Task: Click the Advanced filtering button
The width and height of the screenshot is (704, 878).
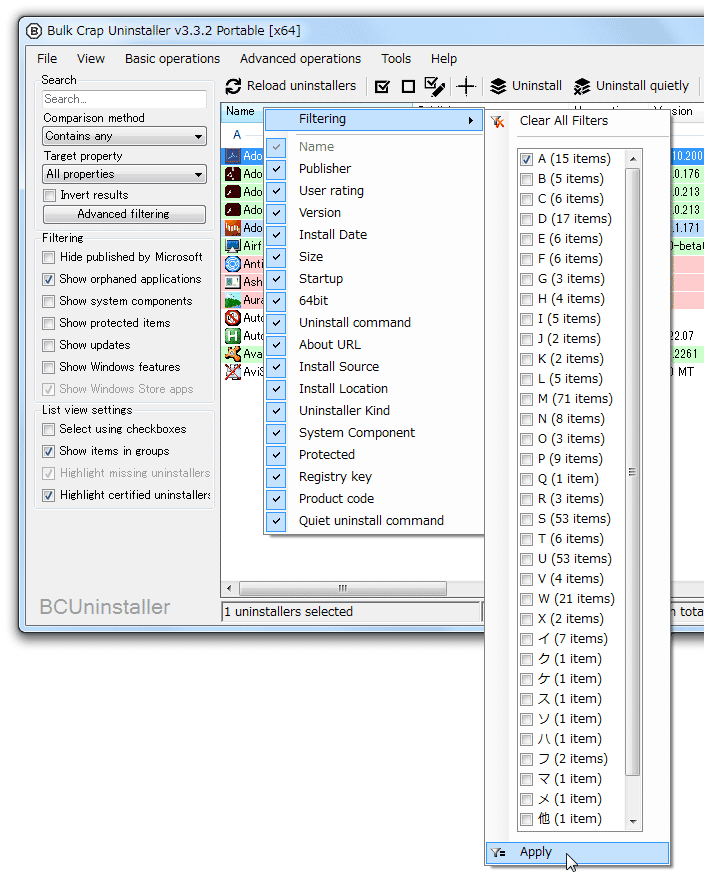Action: pyautogui.click(x=124, y=214)
